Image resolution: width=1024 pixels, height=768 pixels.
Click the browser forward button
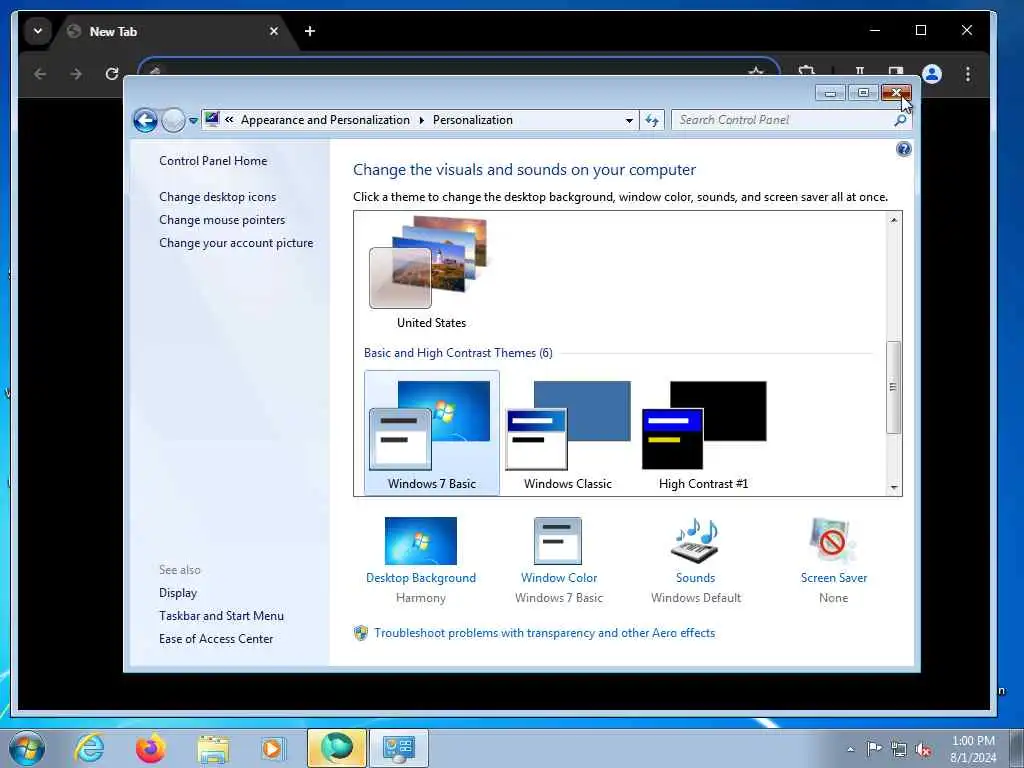(x=76, y=74)
